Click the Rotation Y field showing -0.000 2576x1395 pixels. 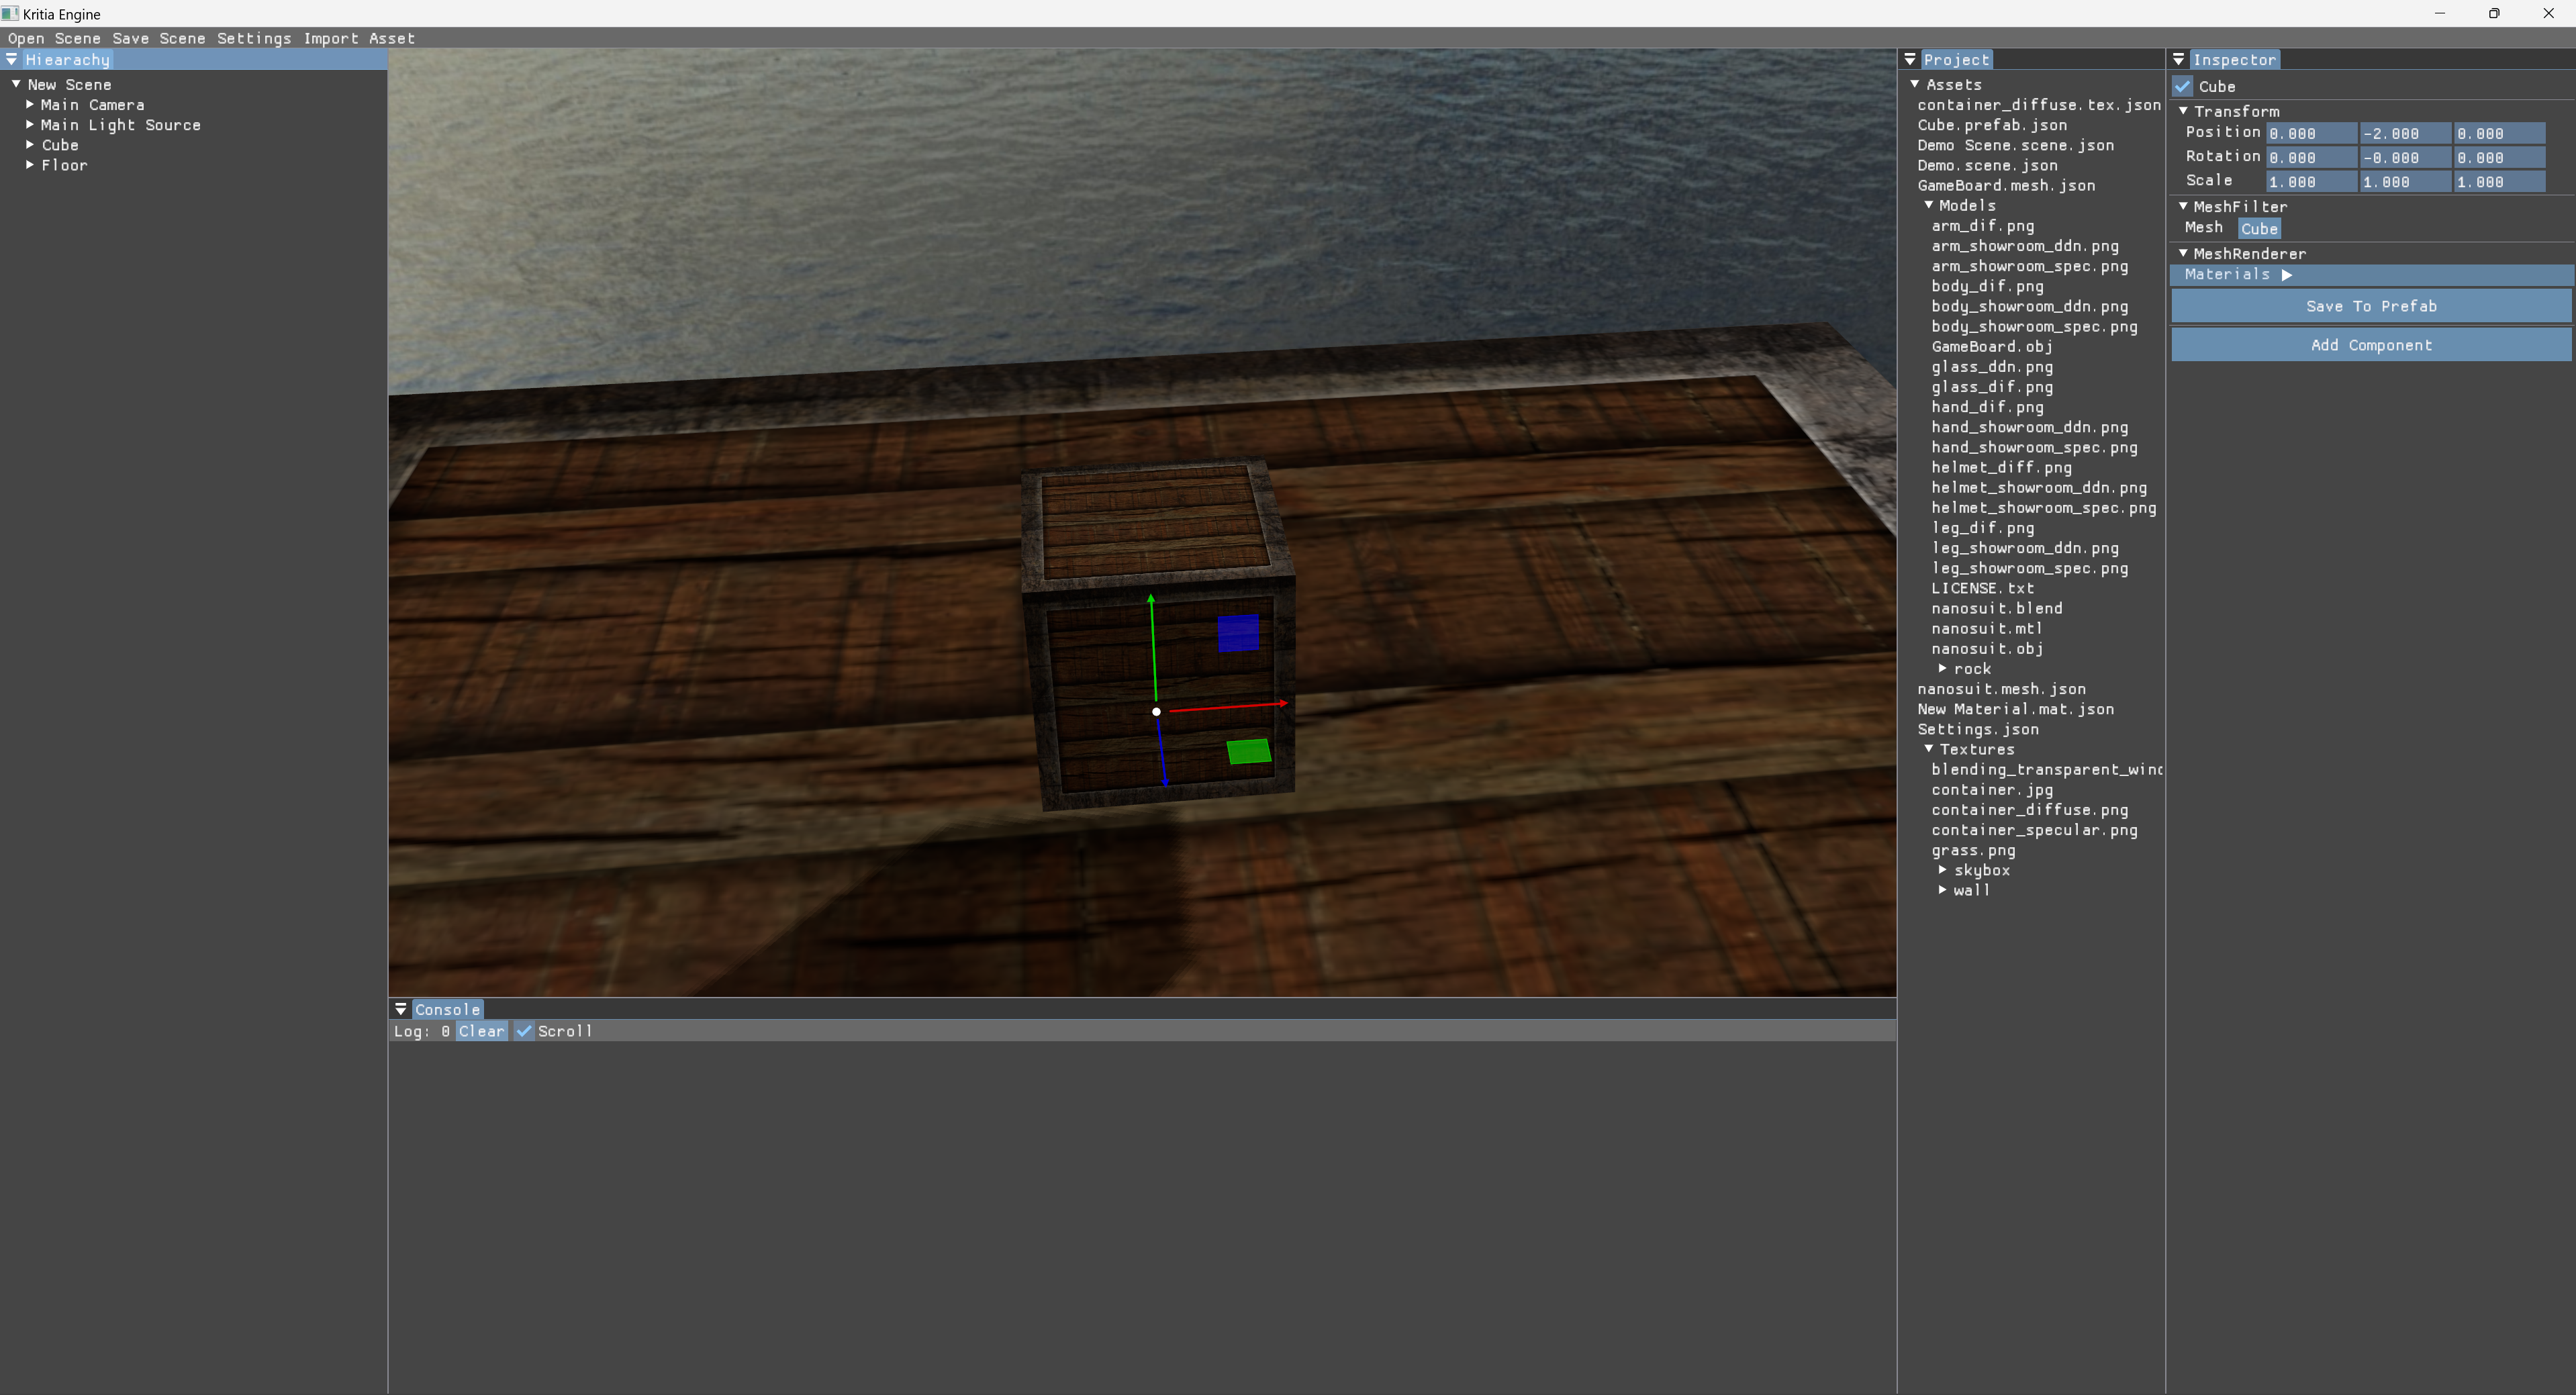tap(2405, 158)
